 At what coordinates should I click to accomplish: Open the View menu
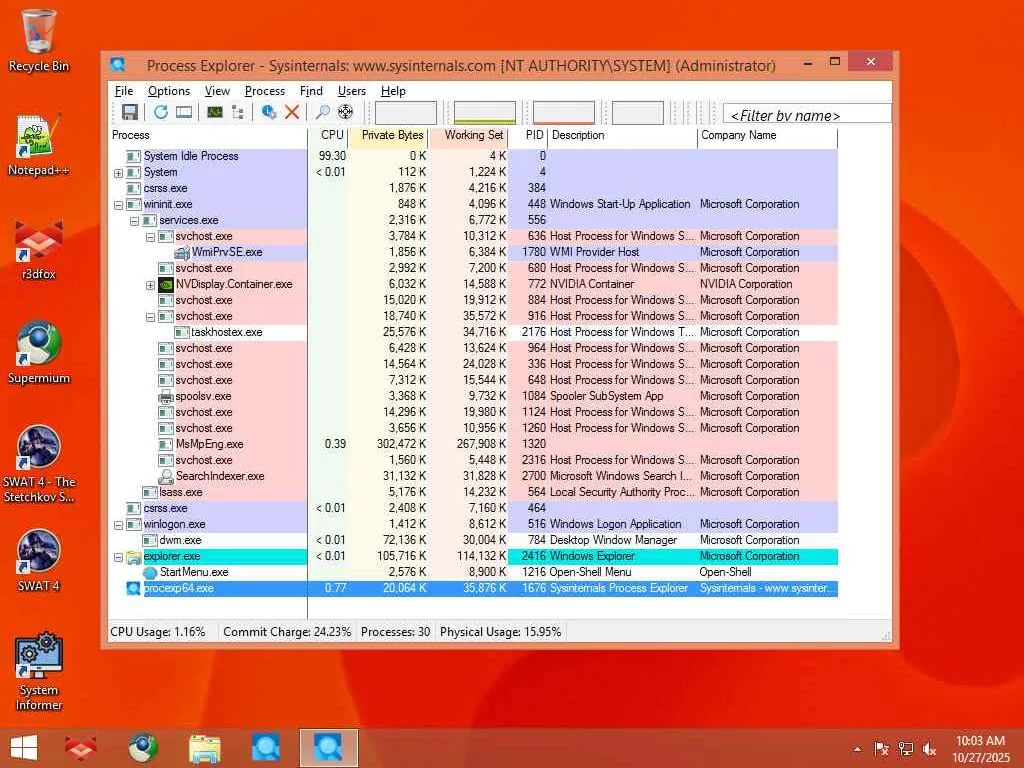pos(217,91)
